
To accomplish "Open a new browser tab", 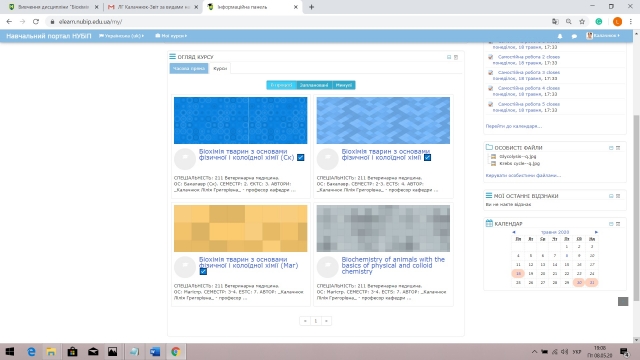I will 311,7.
